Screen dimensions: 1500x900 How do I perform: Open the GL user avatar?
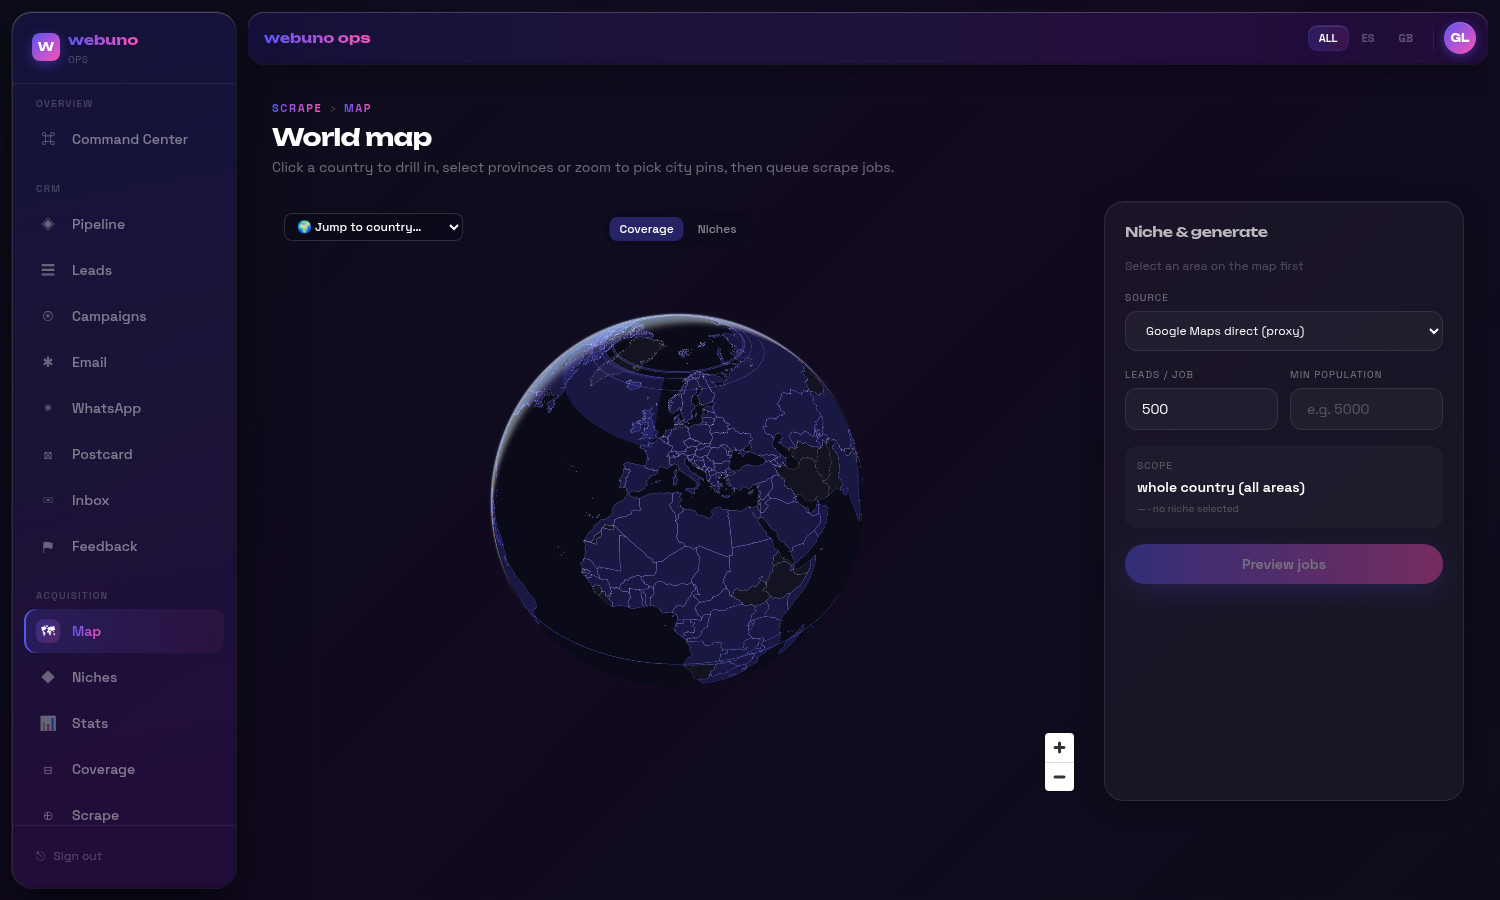(x=1460, y=38)
